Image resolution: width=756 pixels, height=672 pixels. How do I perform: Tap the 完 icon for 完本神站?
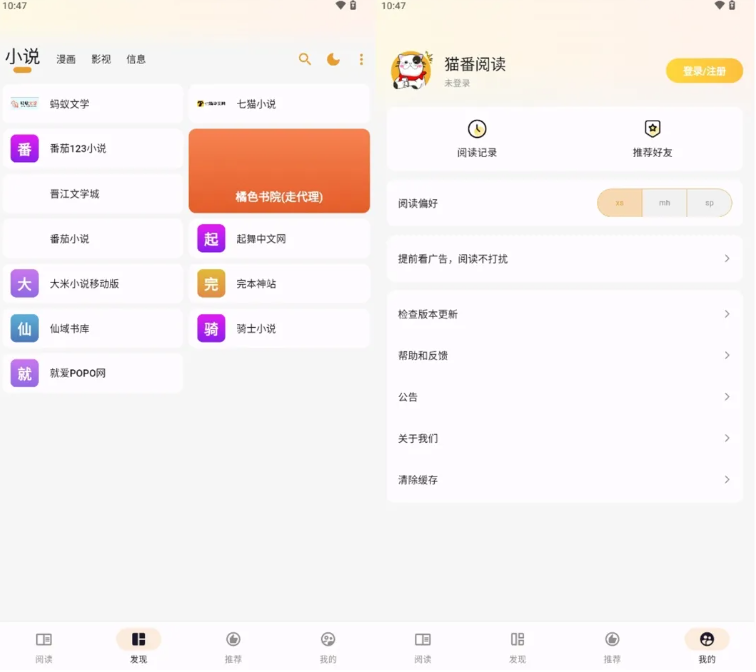coord(211,283)
